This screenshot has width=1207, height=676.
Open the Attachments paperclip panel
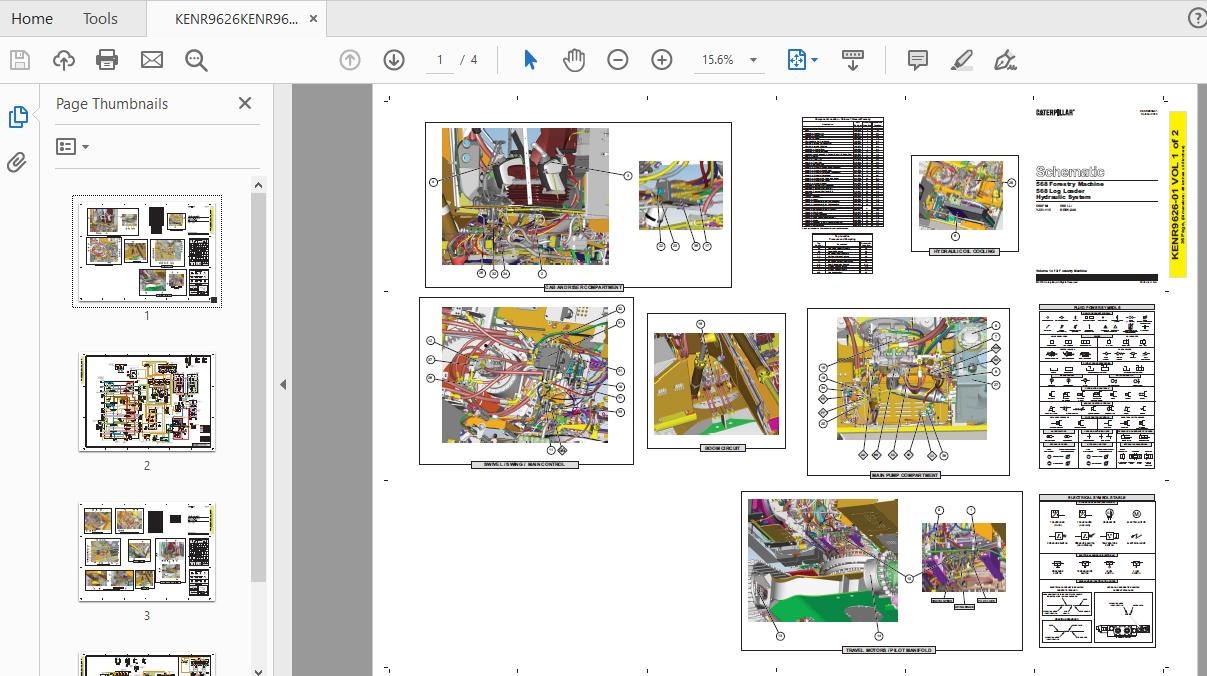click(18, 162)
